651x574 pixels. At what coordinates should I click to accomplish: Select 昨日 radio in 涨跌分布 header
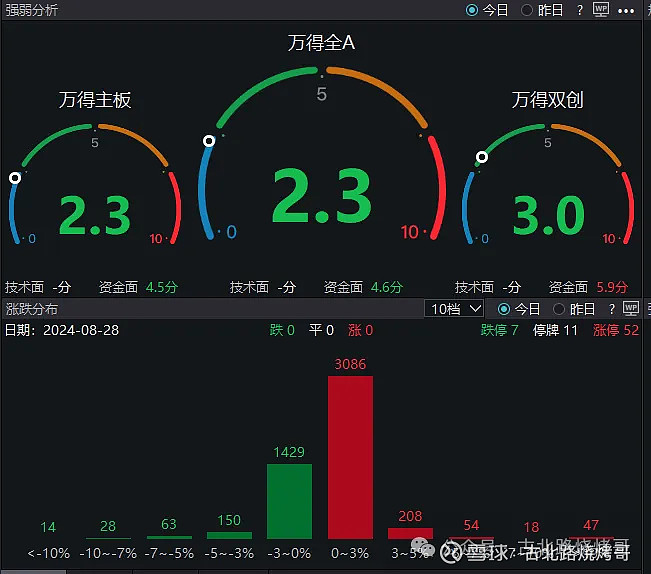(x=559, y=309)
